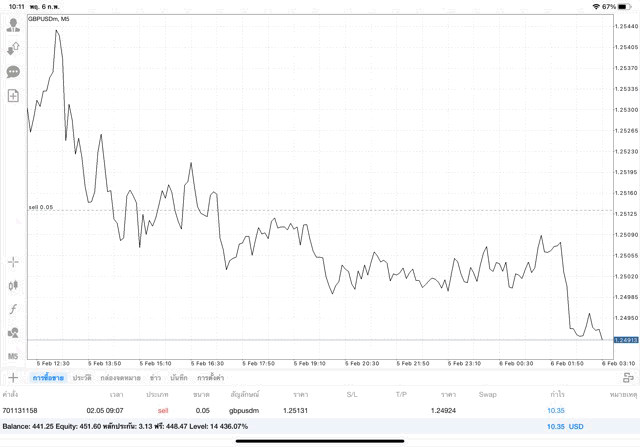Open the objects shapes icon

point(13,333)
